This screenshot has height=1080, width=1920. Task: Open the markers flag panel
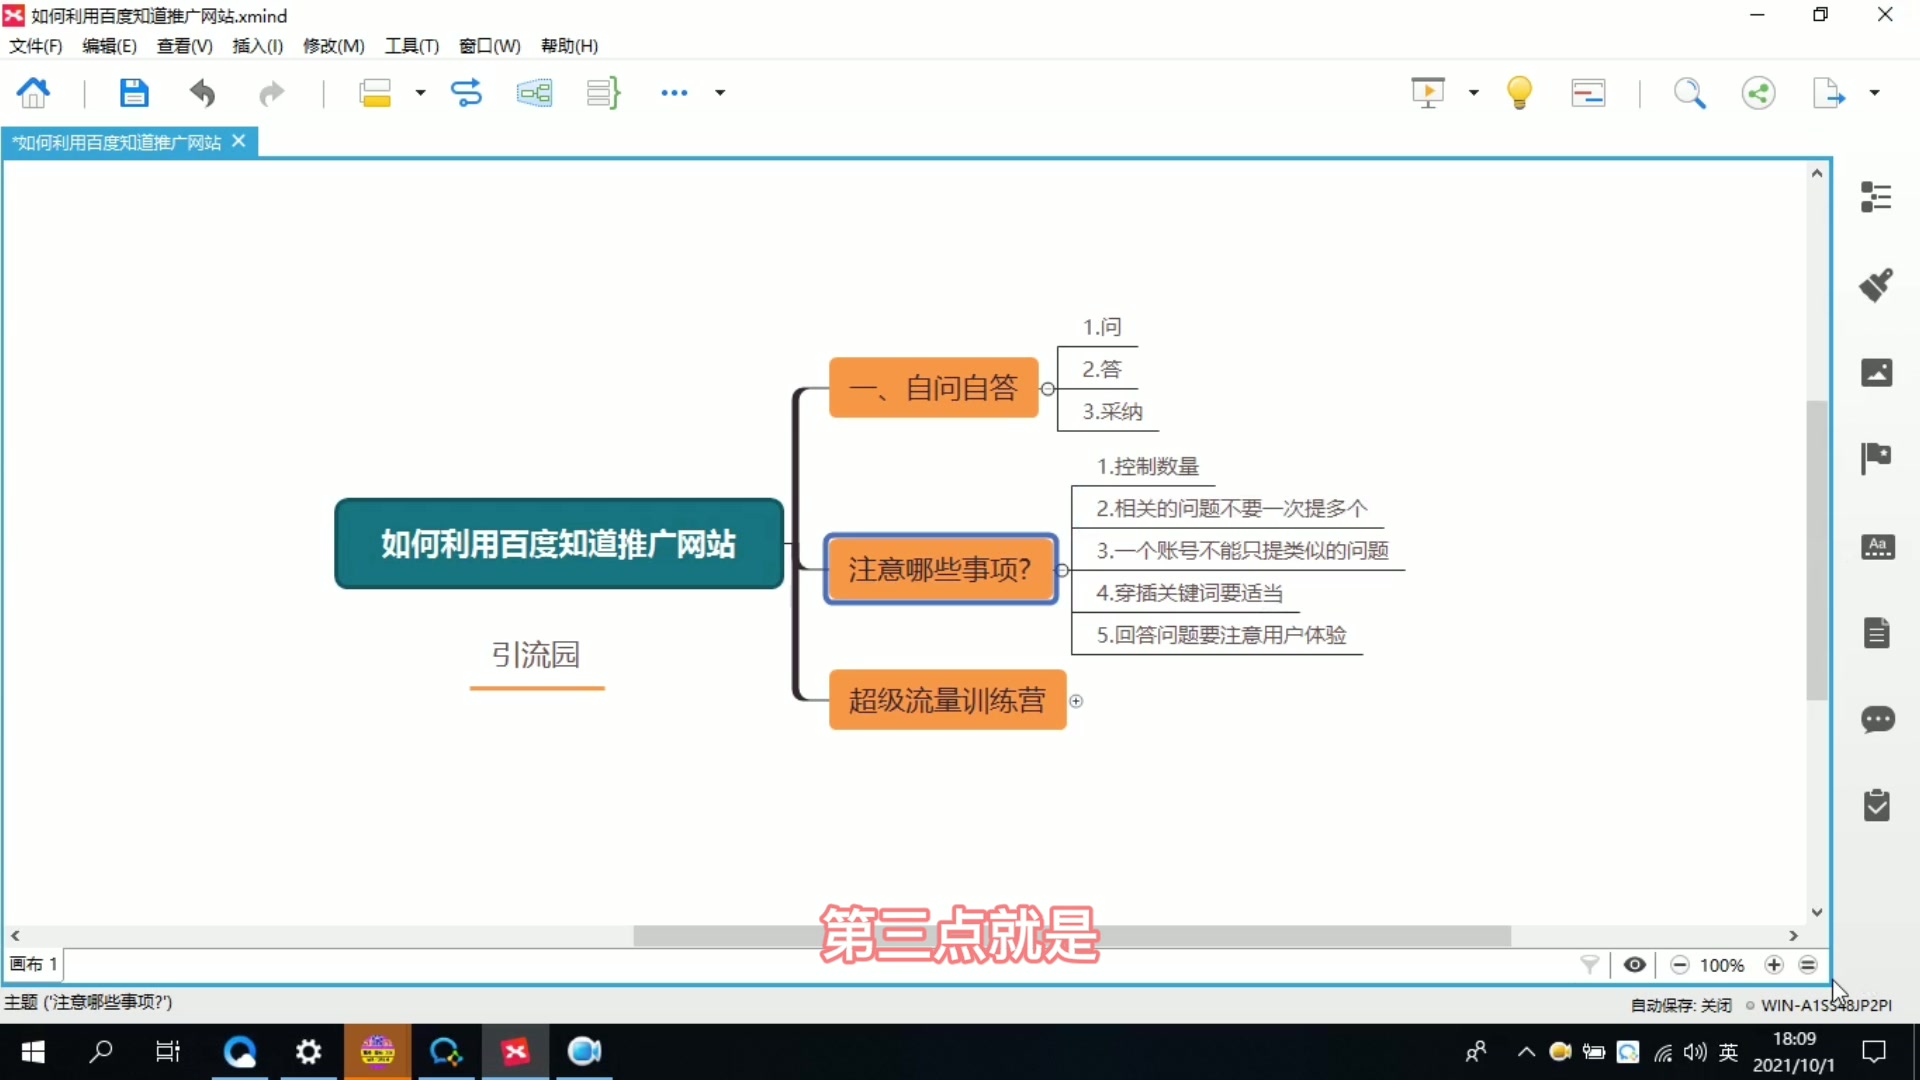tap(1876, 459)
